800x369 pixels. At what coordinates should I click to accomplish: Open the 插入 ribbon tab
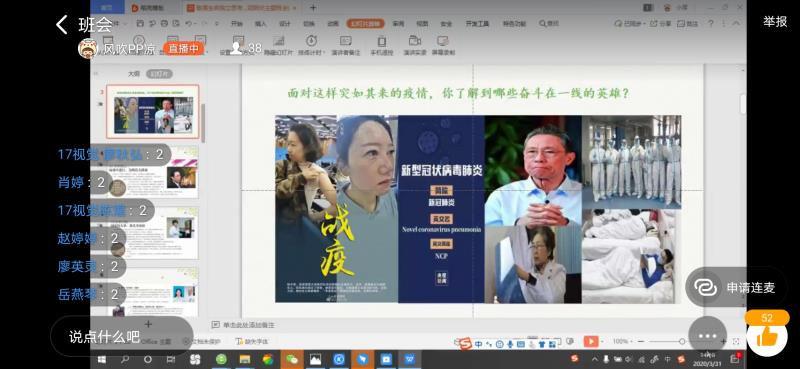pyautogui.click(x=260, y=23)
